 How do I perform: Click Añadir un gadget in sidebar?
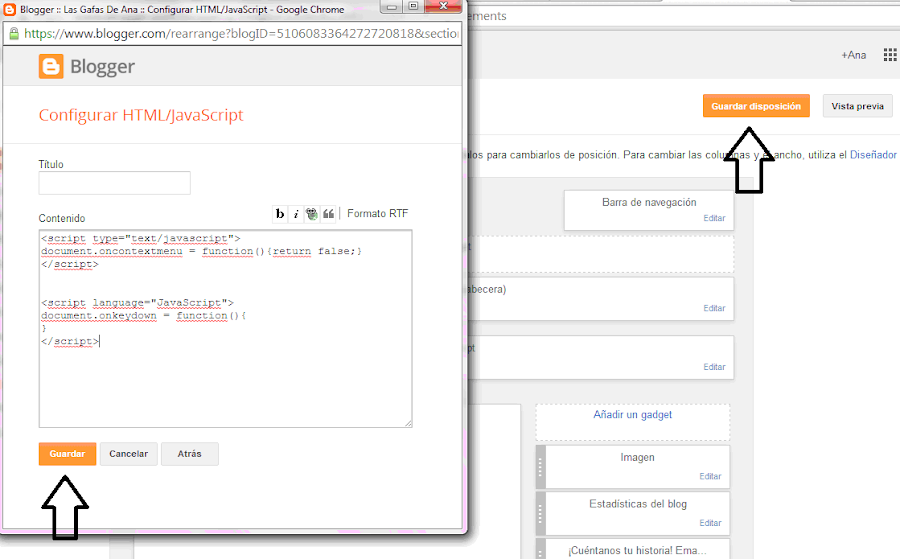[x=633, y=414]
